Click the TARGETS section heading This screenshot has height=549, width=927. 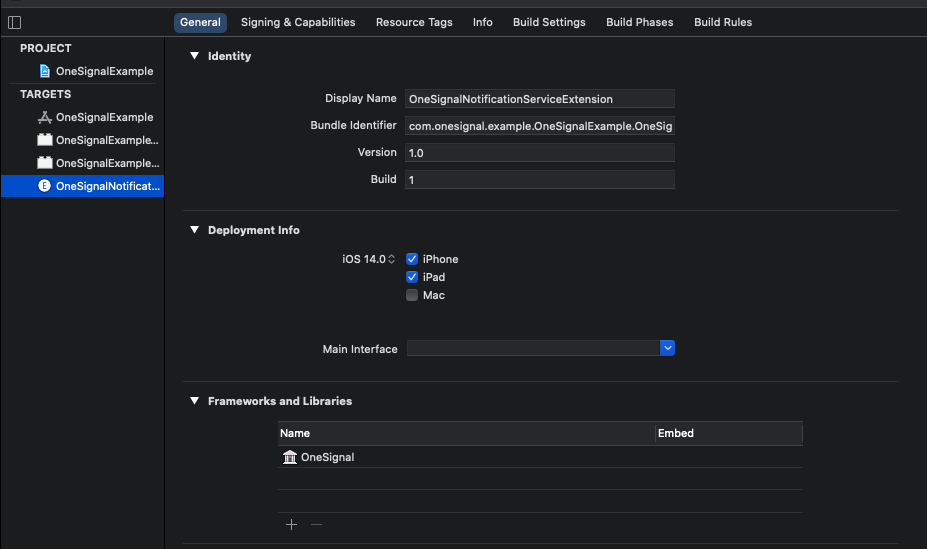pos(46,94)
